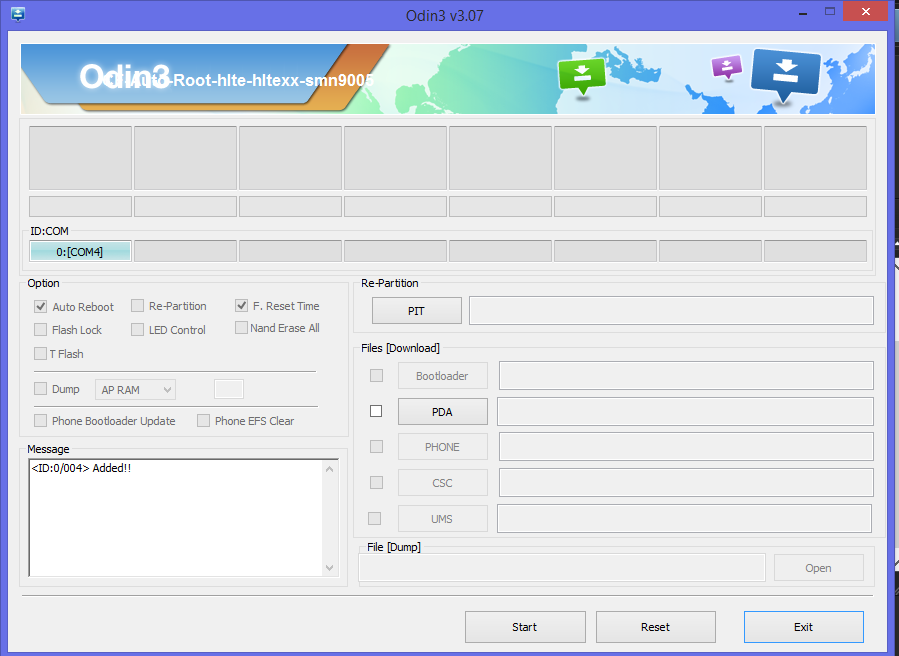Tick the checkbox beside PHONE
Image resolution: width=899 pixels, height=656 pixels.
376,447
